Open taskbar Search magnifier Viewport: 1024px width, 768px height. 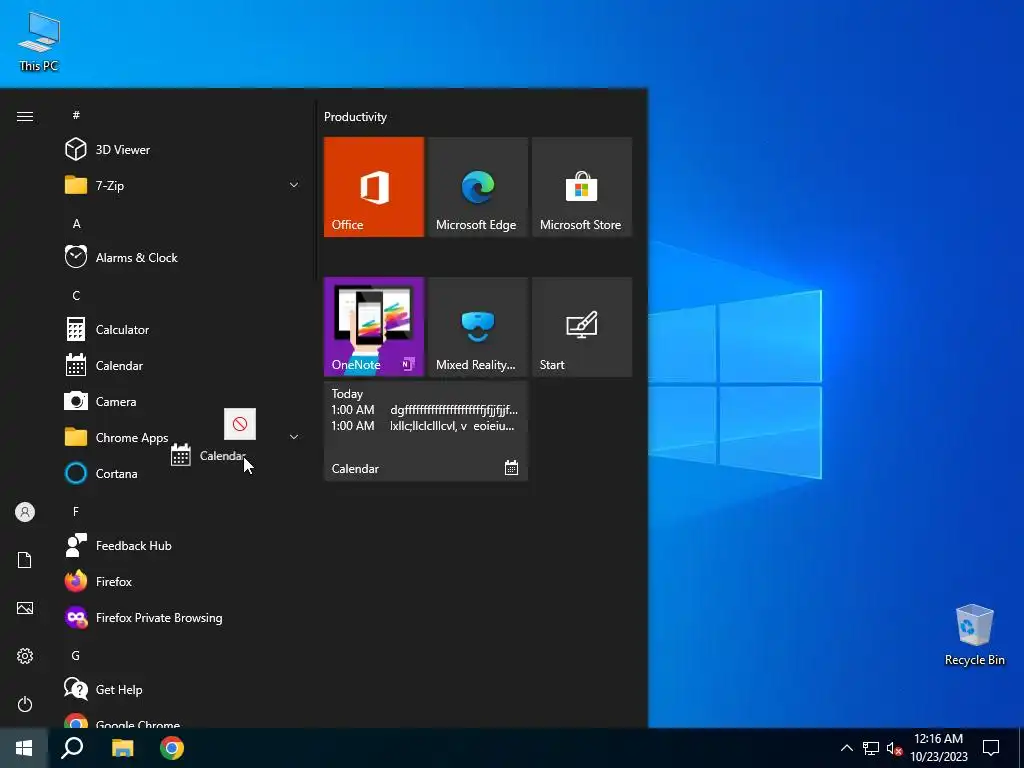coord(72,748)
